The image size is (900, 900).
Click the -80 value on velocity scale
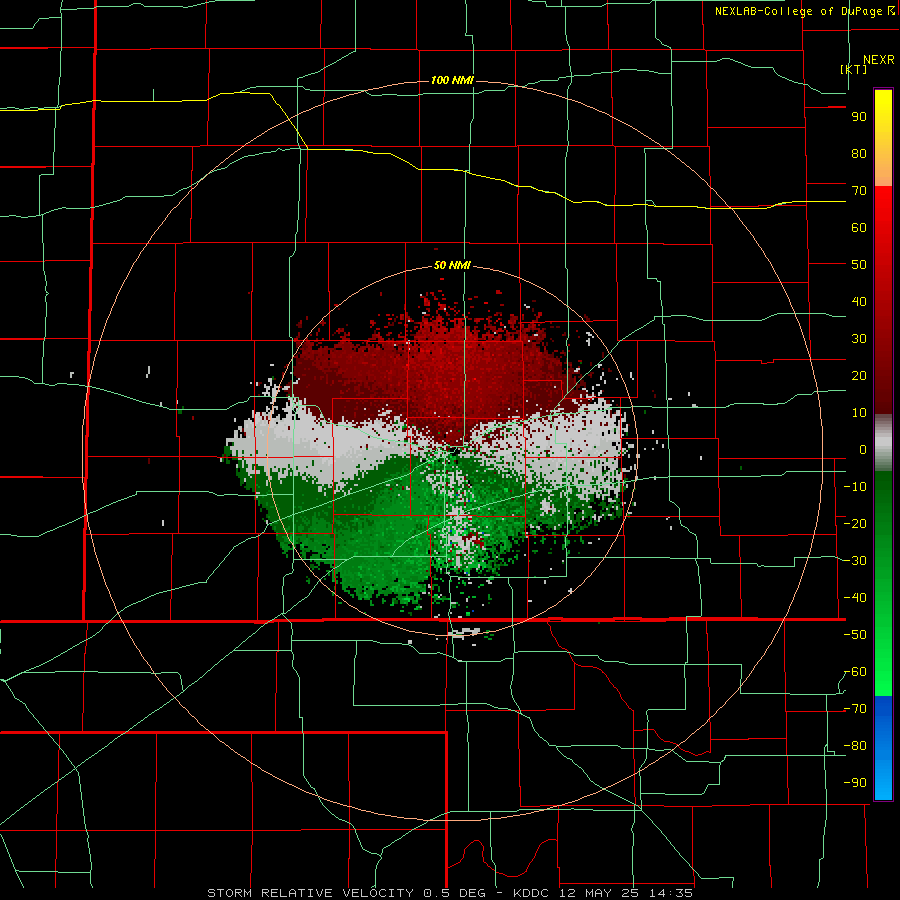(x=855, y=746)
